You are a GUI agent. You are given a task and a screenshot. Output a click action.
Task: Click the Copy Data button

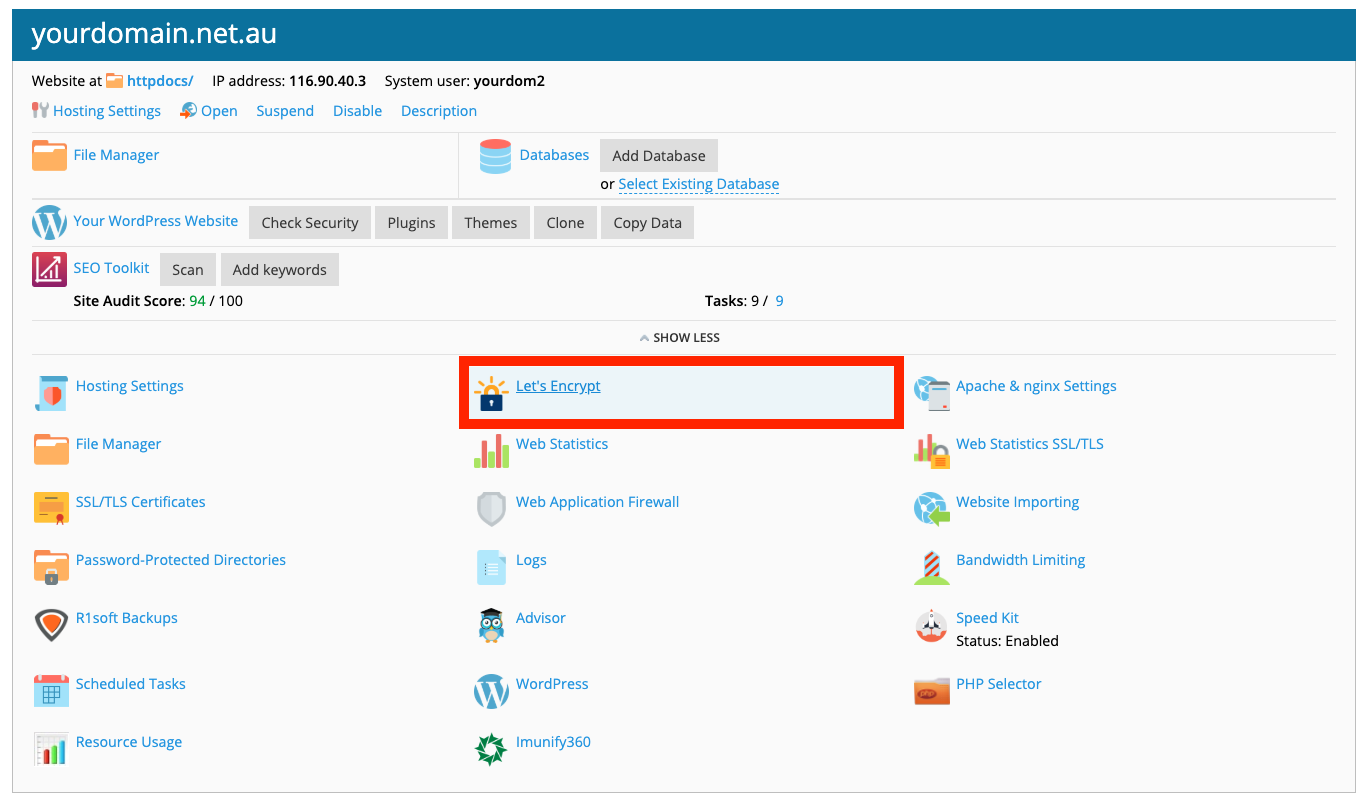pos(647,223)
